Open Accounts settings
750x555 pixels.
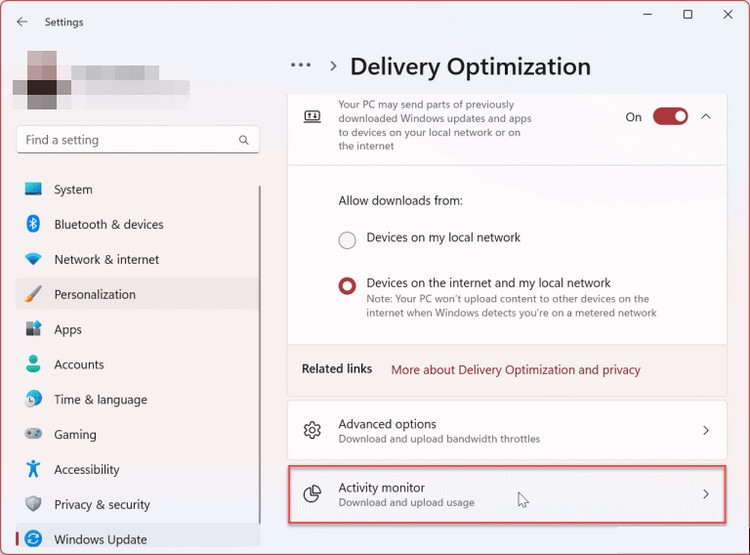click(x=138, y=364)
